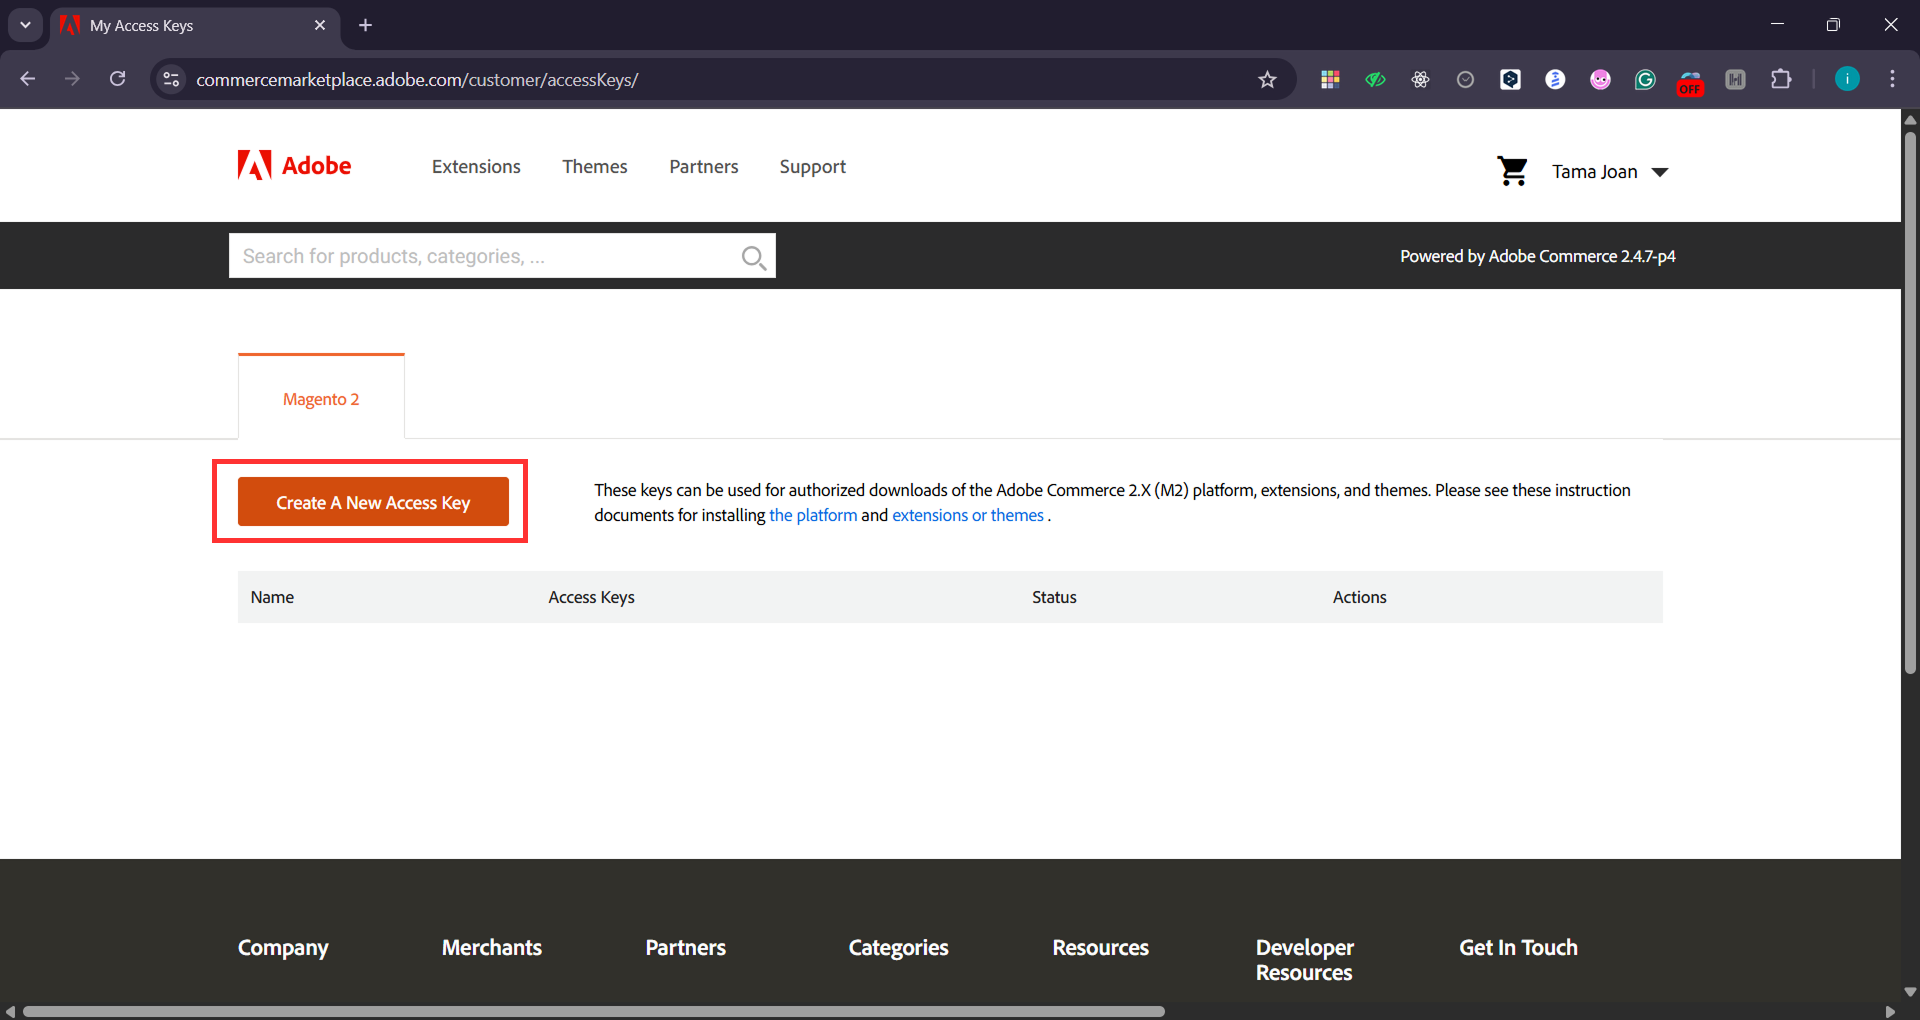This screenshot has height=1020, width=1920.
Task: Click the Status column header
Action: (x=1054, y=597)
